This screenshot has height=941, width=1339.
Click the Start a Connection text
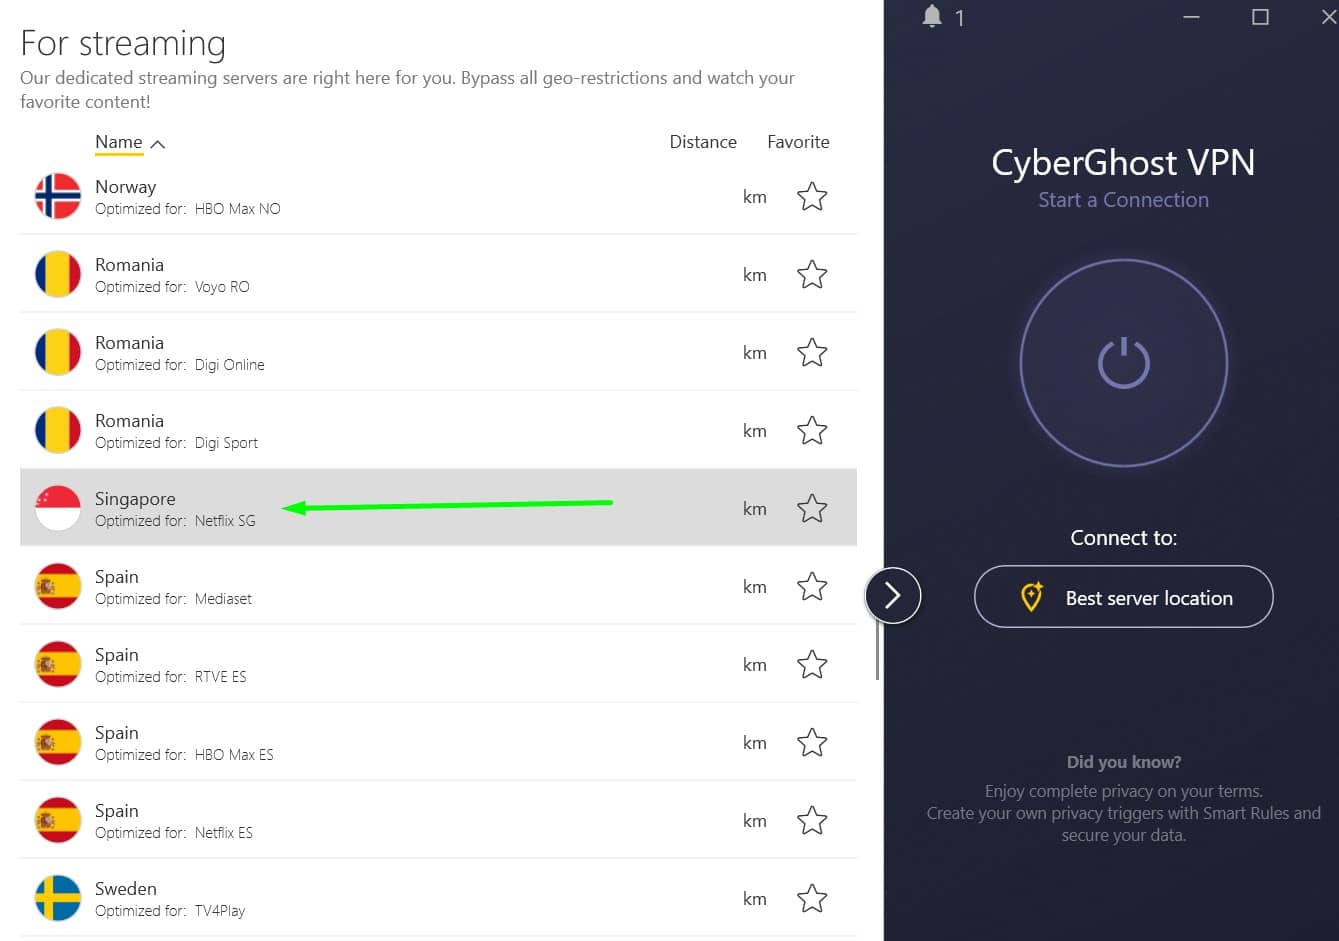point(1123,200)
